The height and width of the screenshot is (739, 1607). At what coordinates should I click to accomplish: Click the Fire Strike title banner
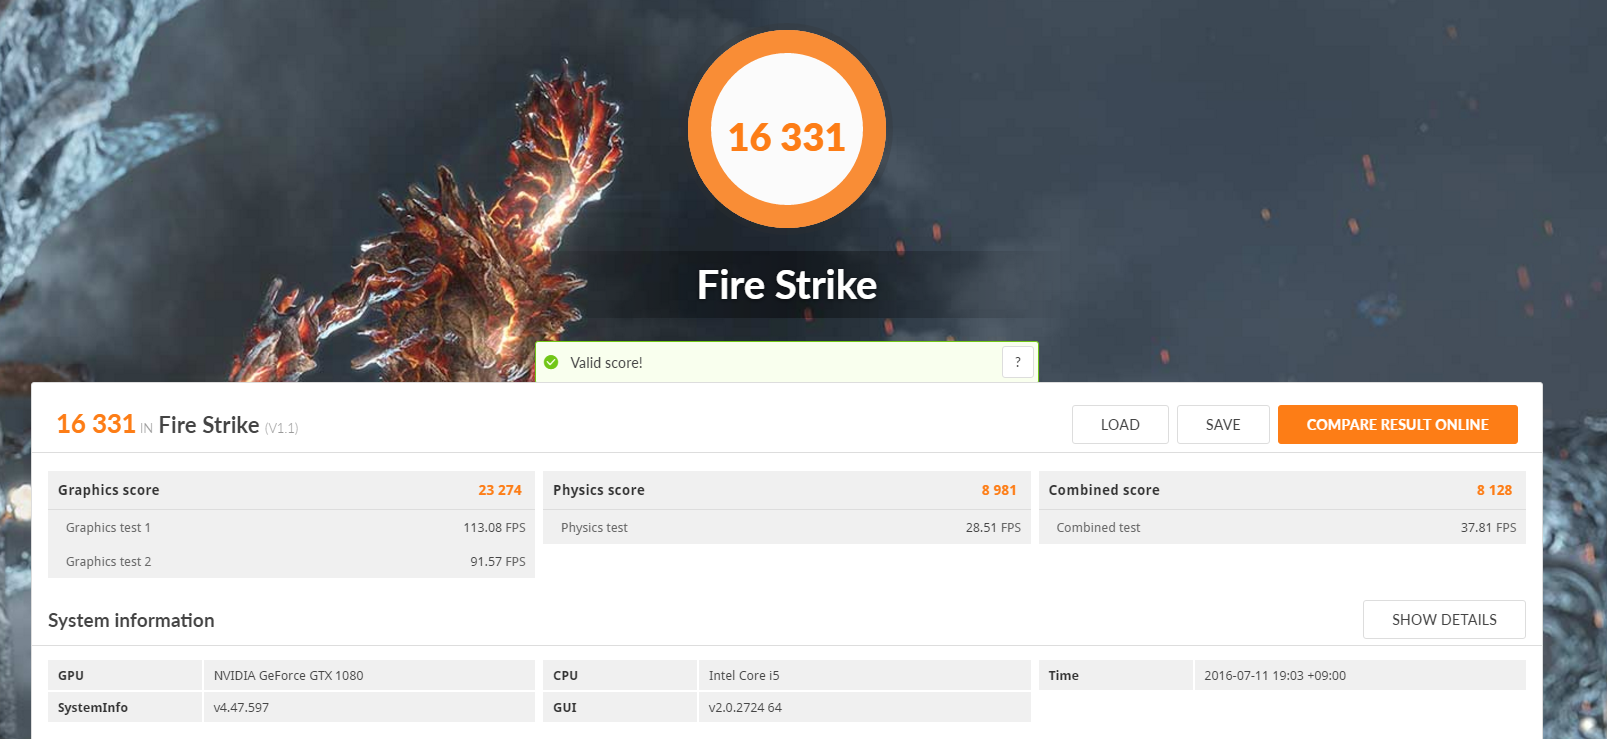787,285
